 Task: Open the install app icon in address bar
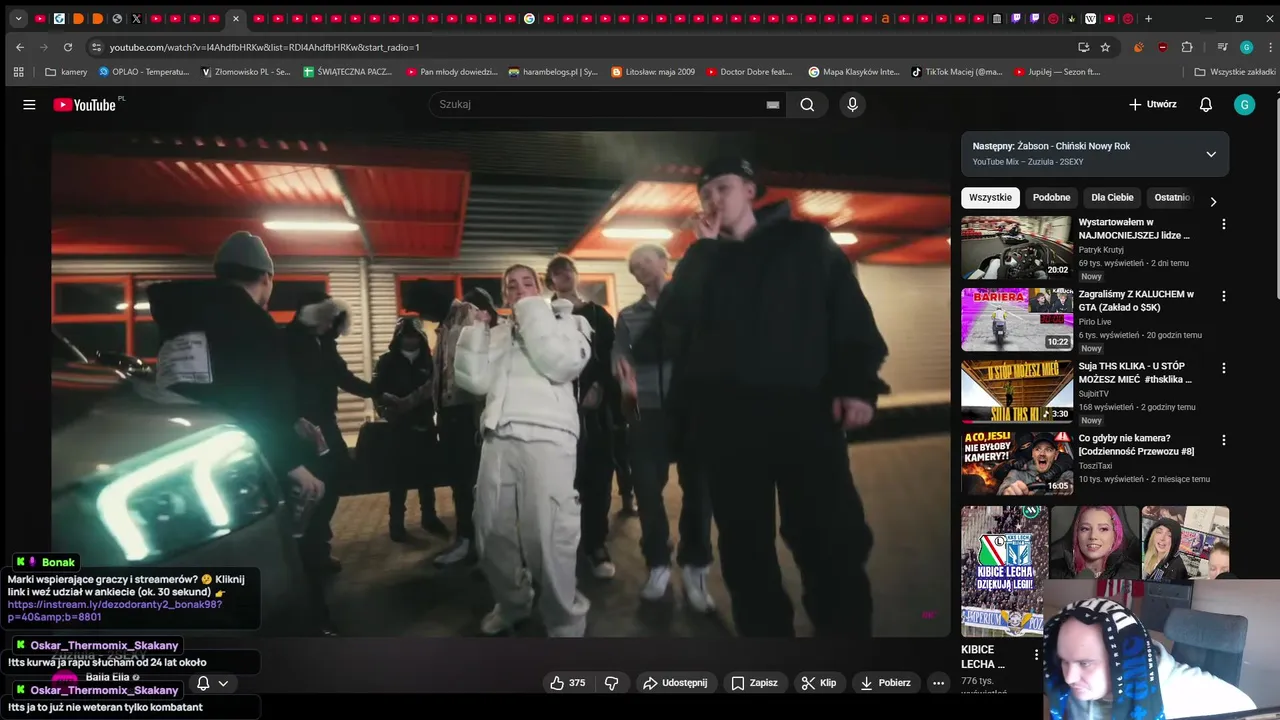tap(1083, 47)
